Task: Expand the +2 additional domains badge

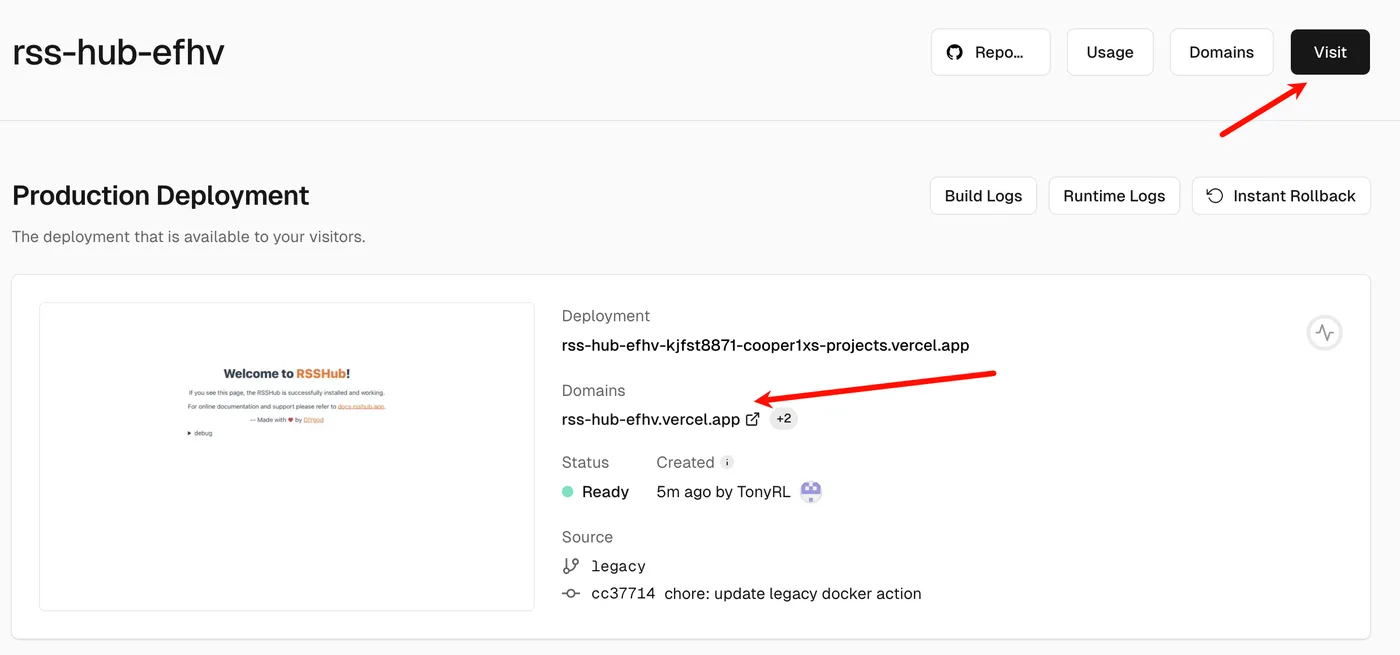Action: click(784, 419)
